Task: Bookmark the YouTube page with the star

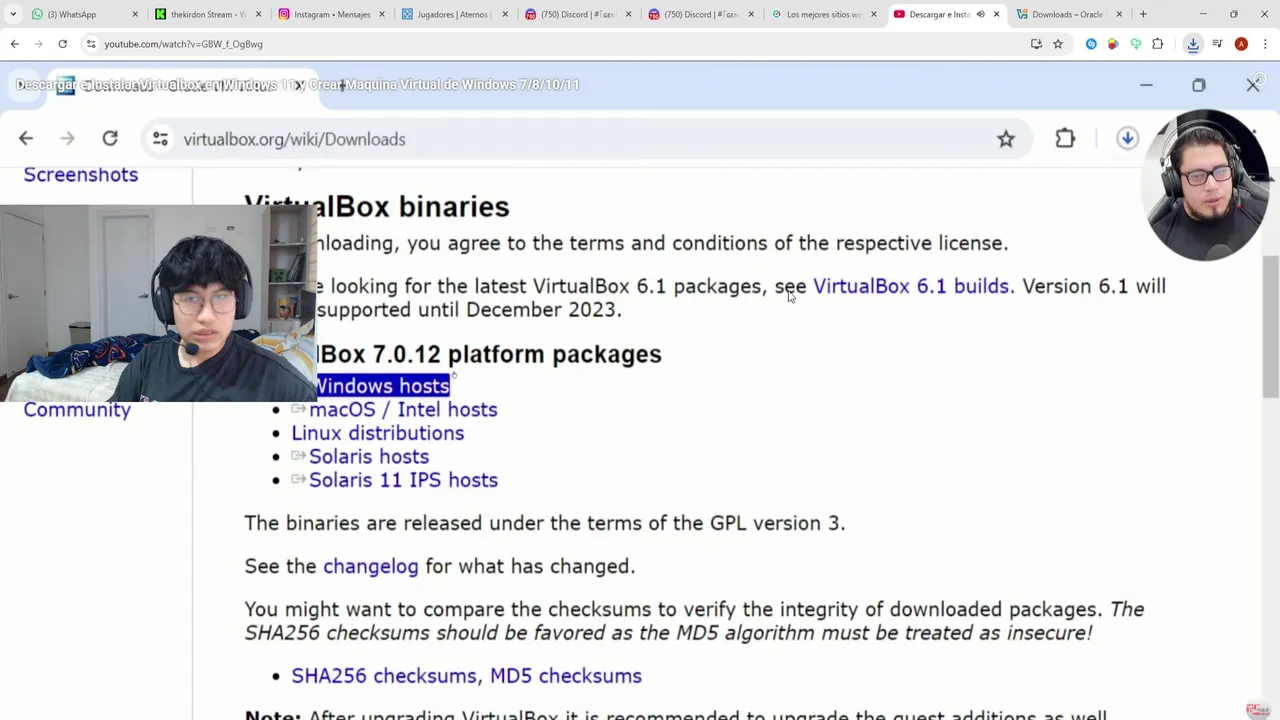Action: [1058, 44]
